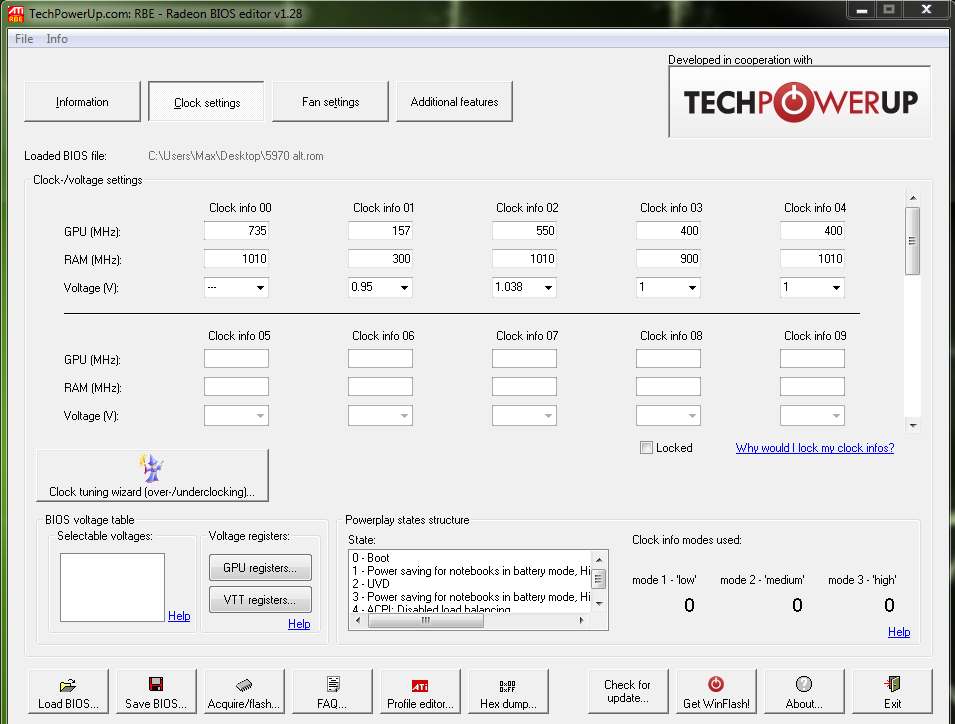Switch to the Additional features tab

[x=454, y=102]
